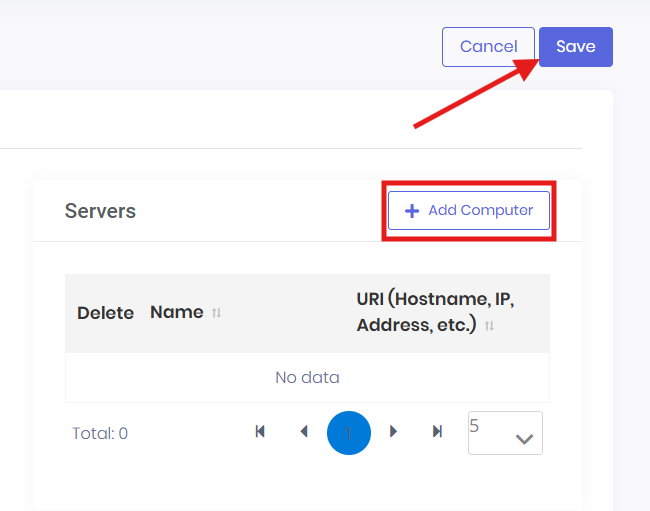
Task: Click the Add Computer button label
Action: [480, 211]
